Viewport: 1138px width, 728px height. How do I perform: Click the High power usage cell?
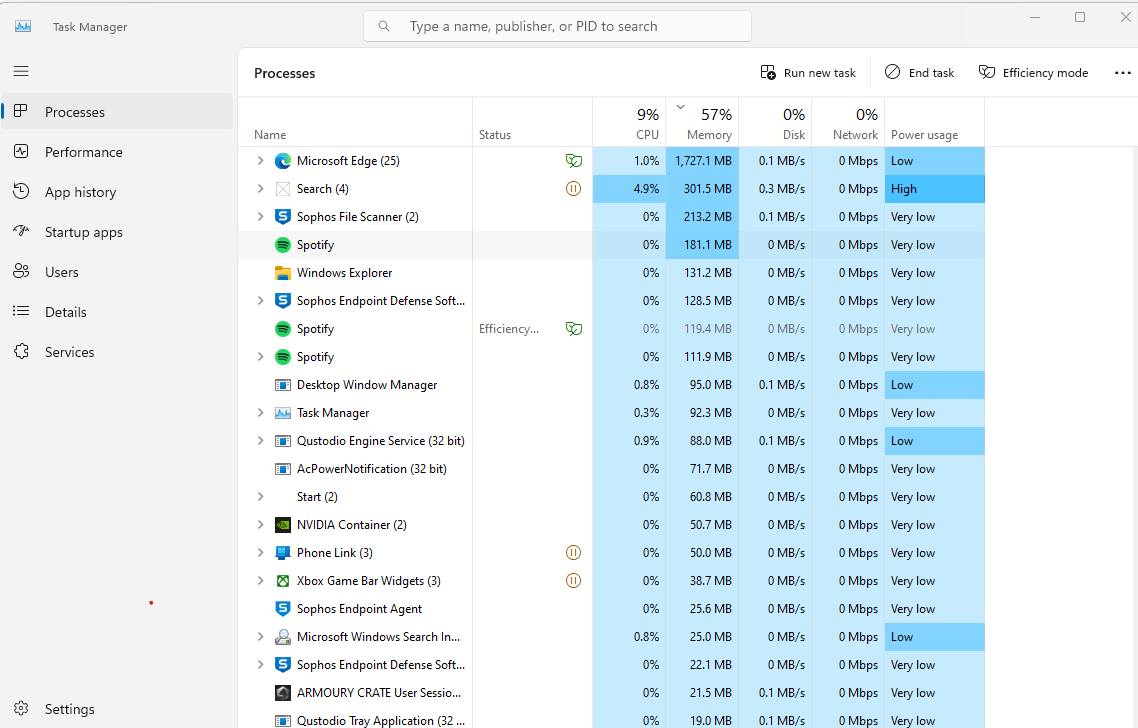935,189
